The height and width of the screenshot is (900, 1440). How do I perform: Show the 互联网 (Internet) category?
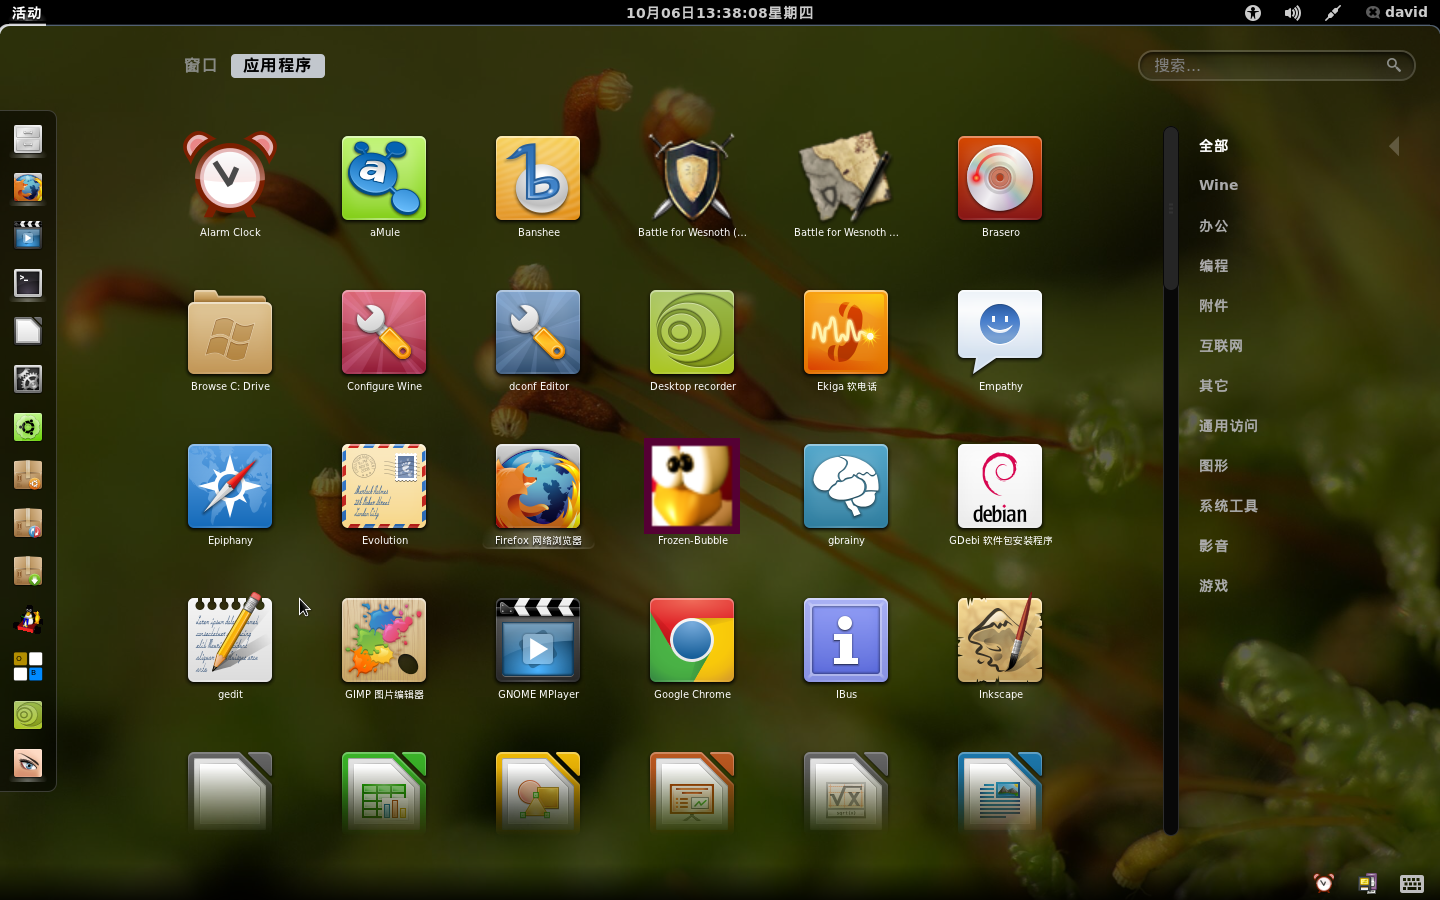coord(1220,346)
